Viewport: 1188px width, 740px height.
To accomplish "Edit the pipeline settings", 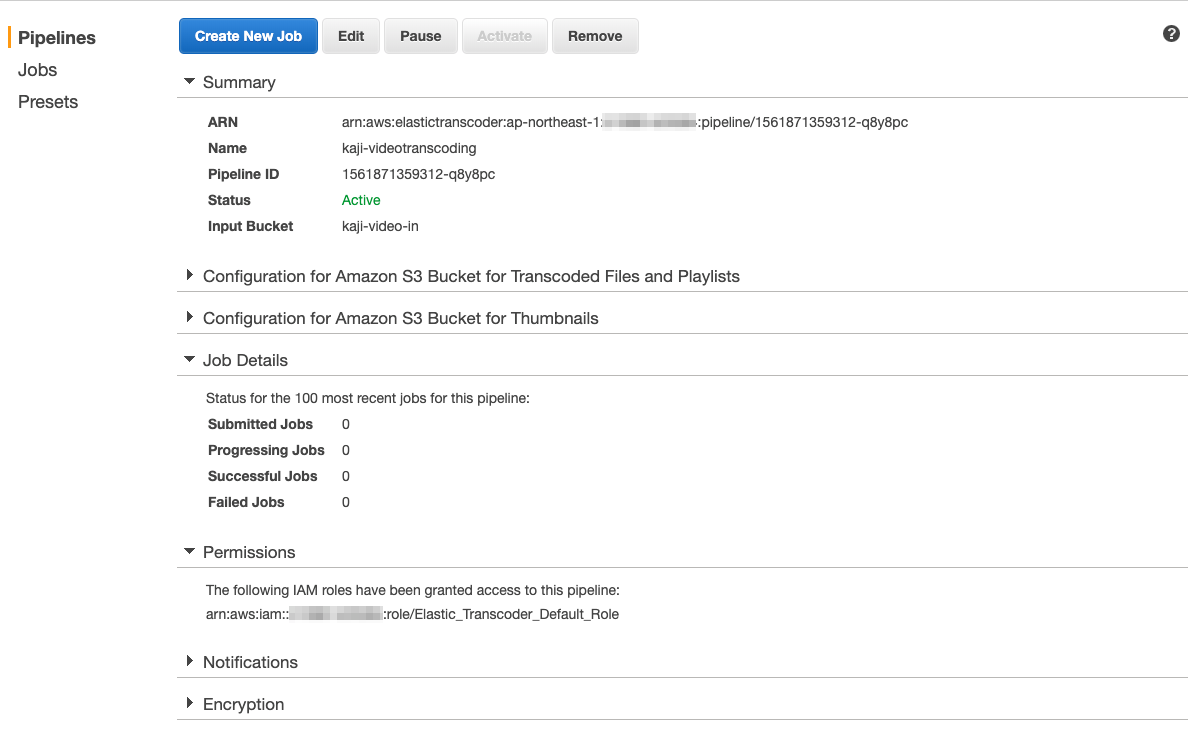I will (350, 35).
